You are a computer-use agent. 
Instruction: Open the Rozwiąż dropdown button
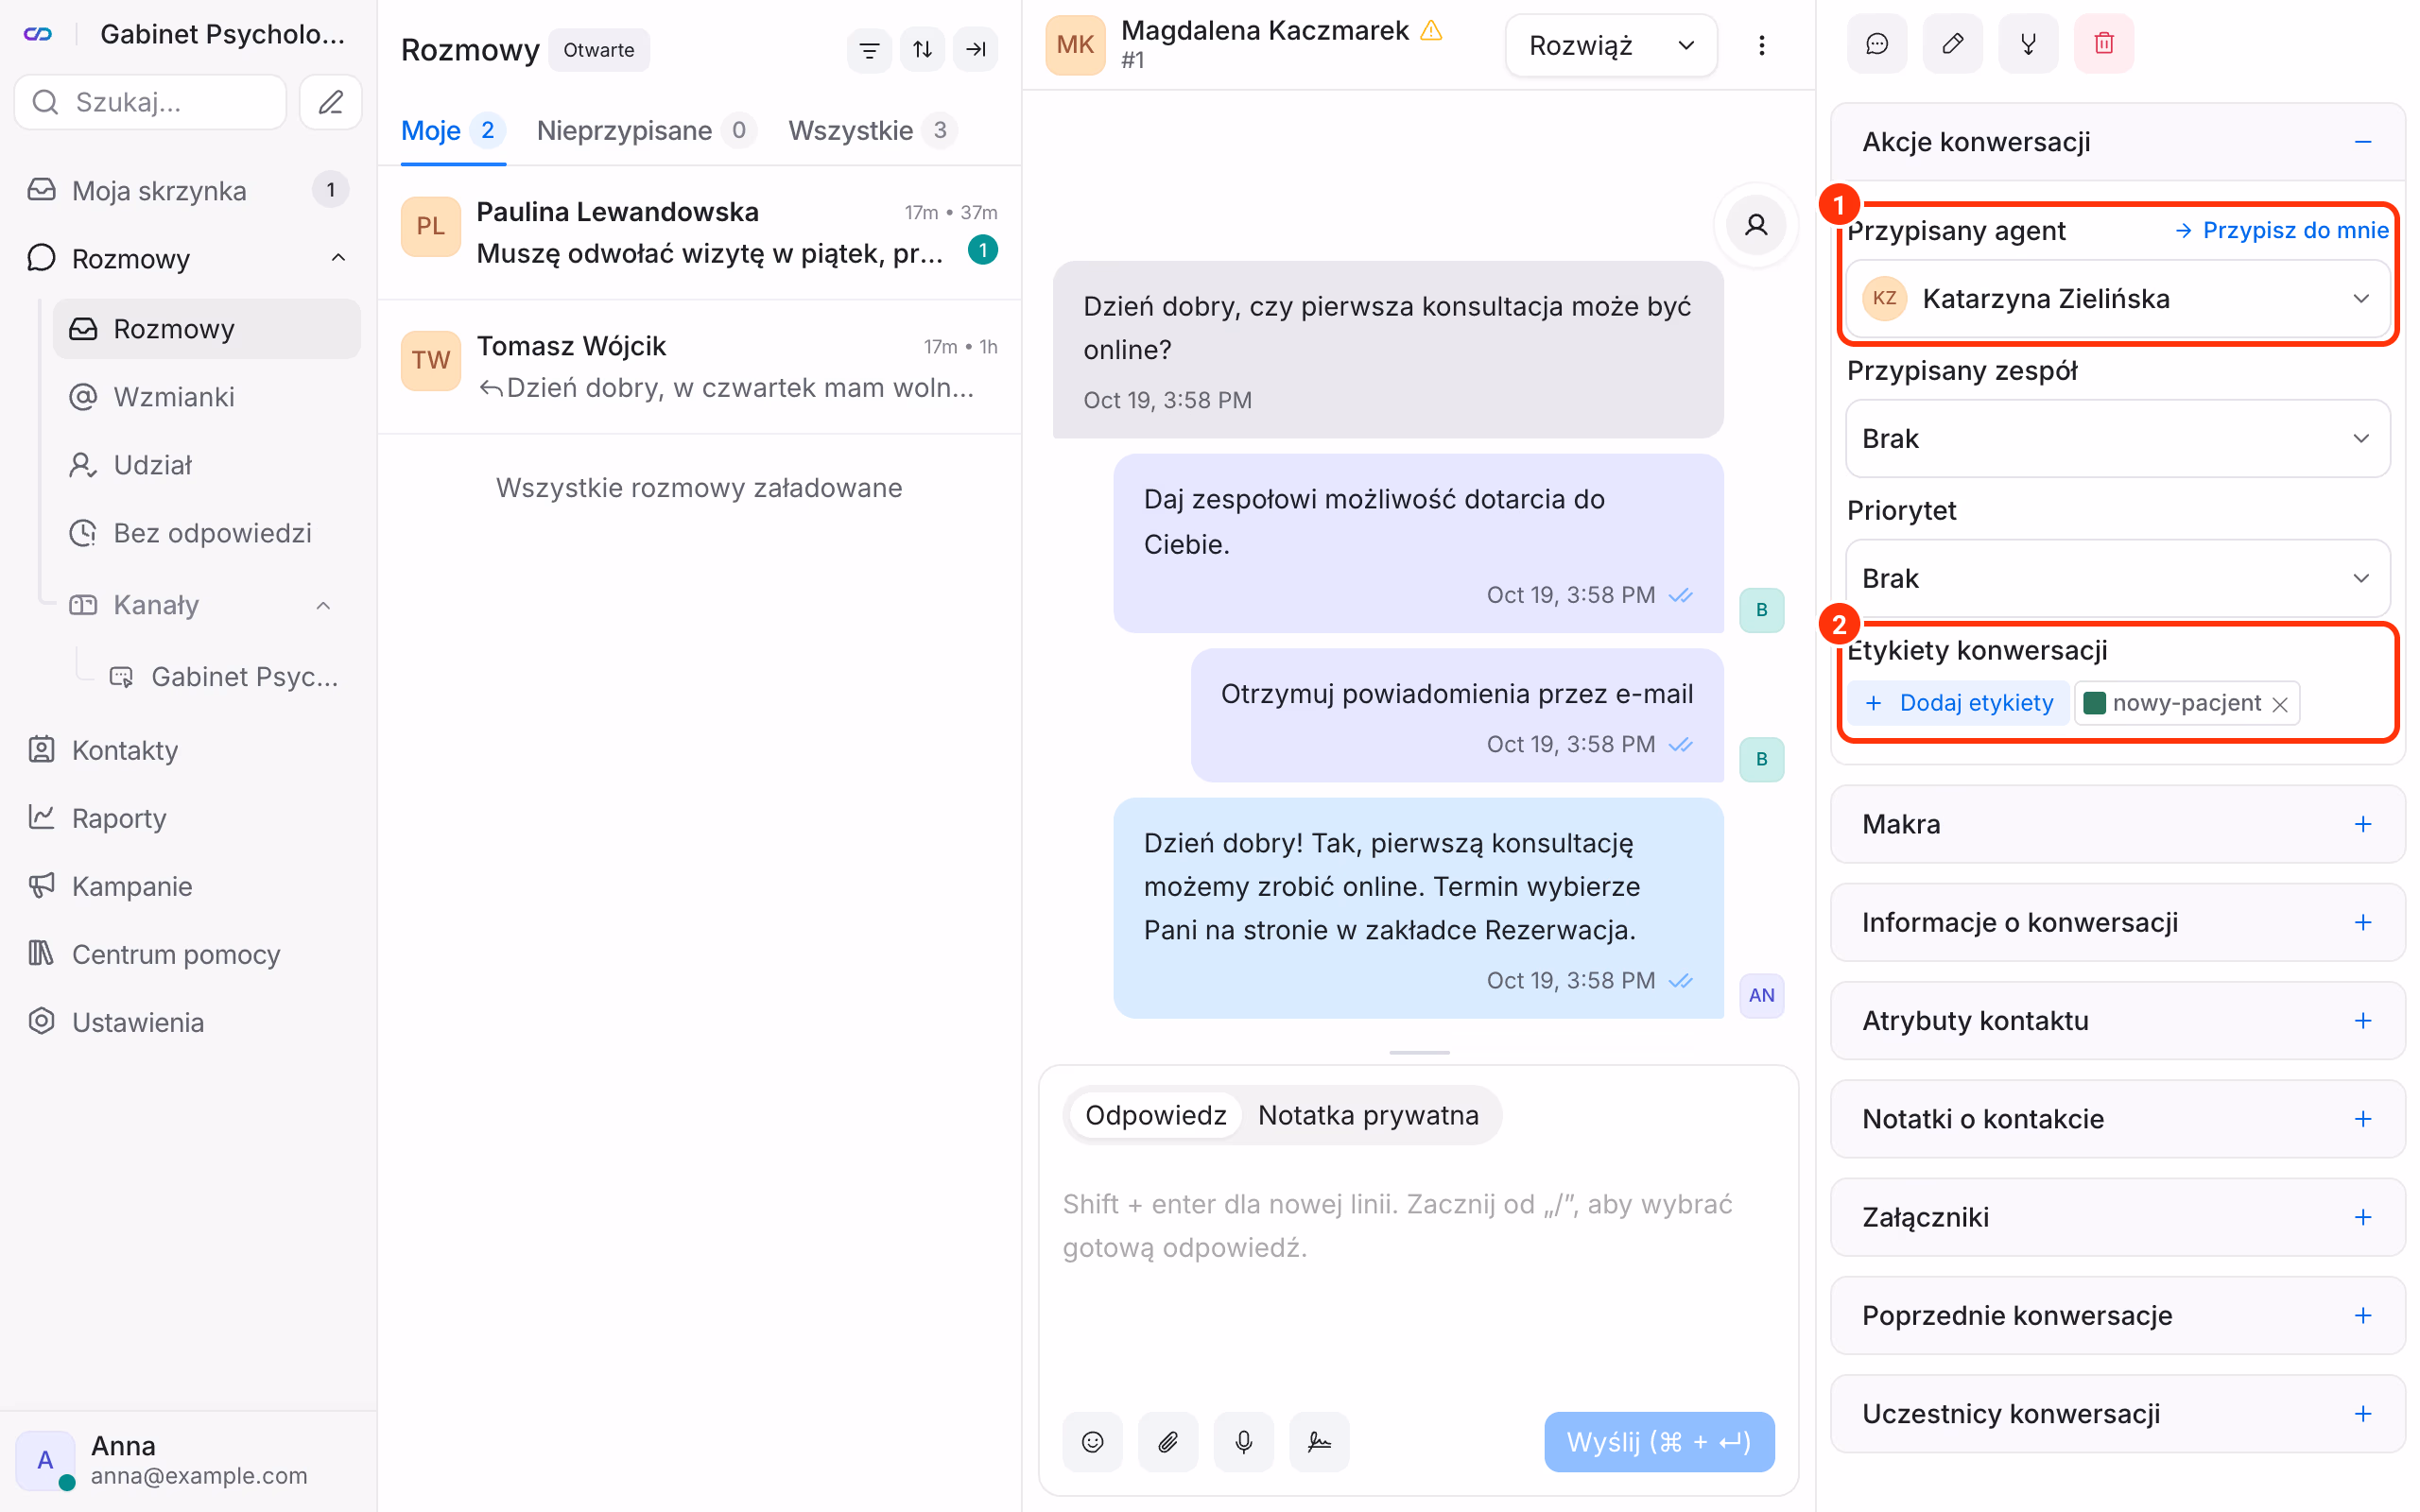1610,45
